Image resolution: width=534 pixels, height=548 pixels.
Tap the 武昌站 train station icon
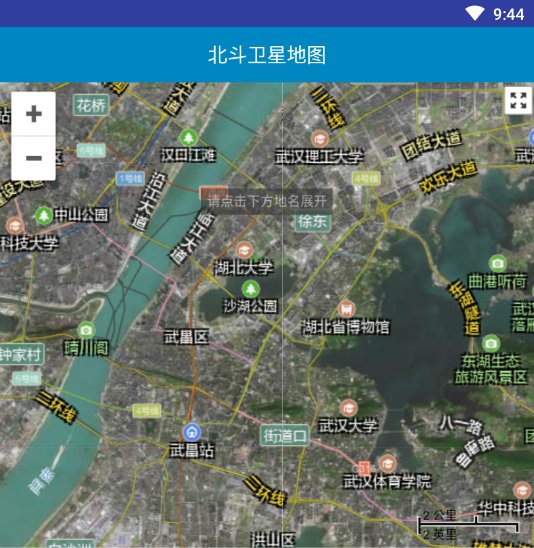pos(192,433)
